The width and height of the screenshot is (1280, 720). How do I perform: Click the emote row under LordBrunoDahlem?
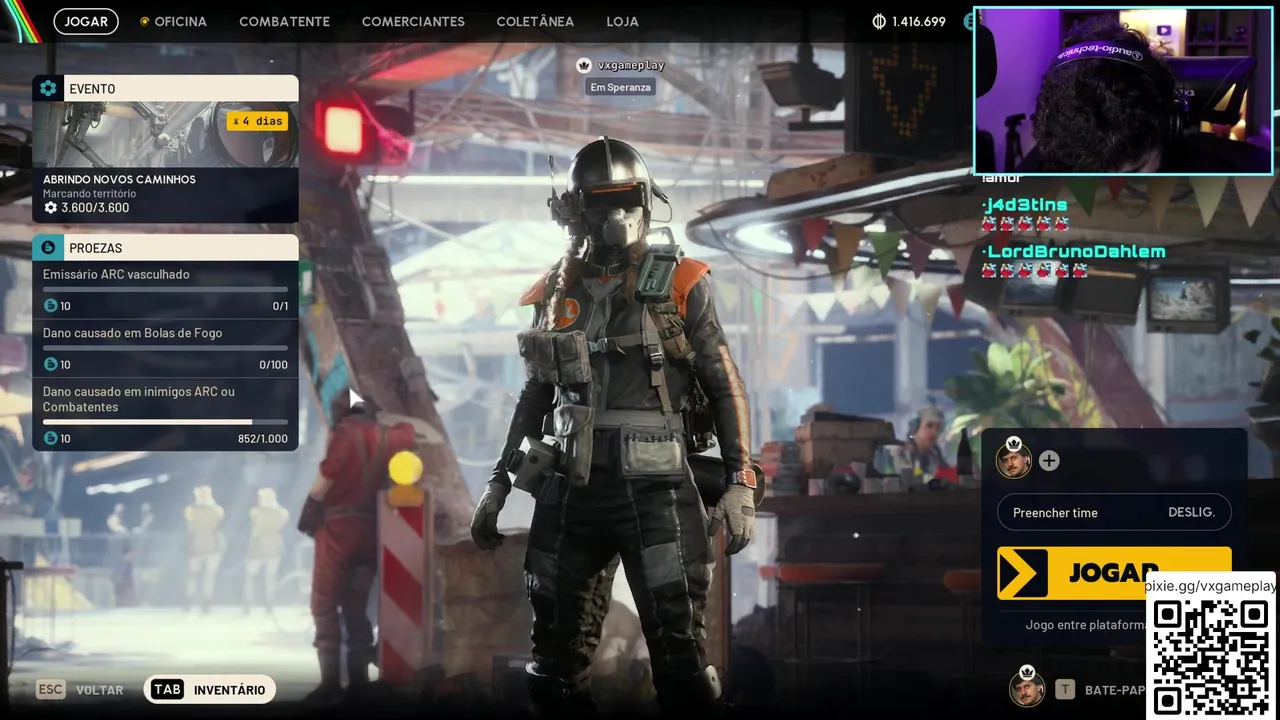[x=1034, y=270]
